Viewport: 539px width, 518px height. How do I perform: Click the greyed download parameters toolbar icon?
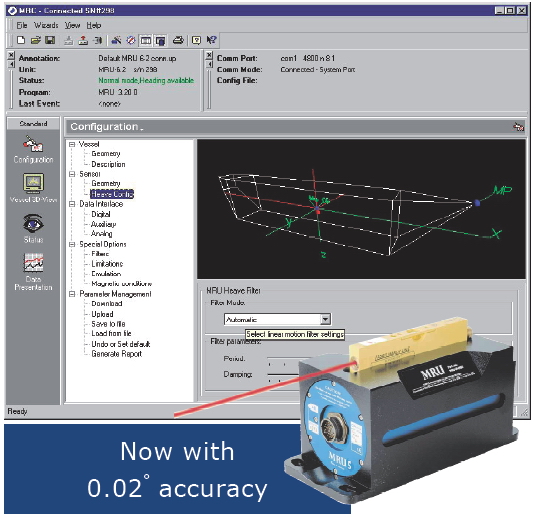point(69,41)
